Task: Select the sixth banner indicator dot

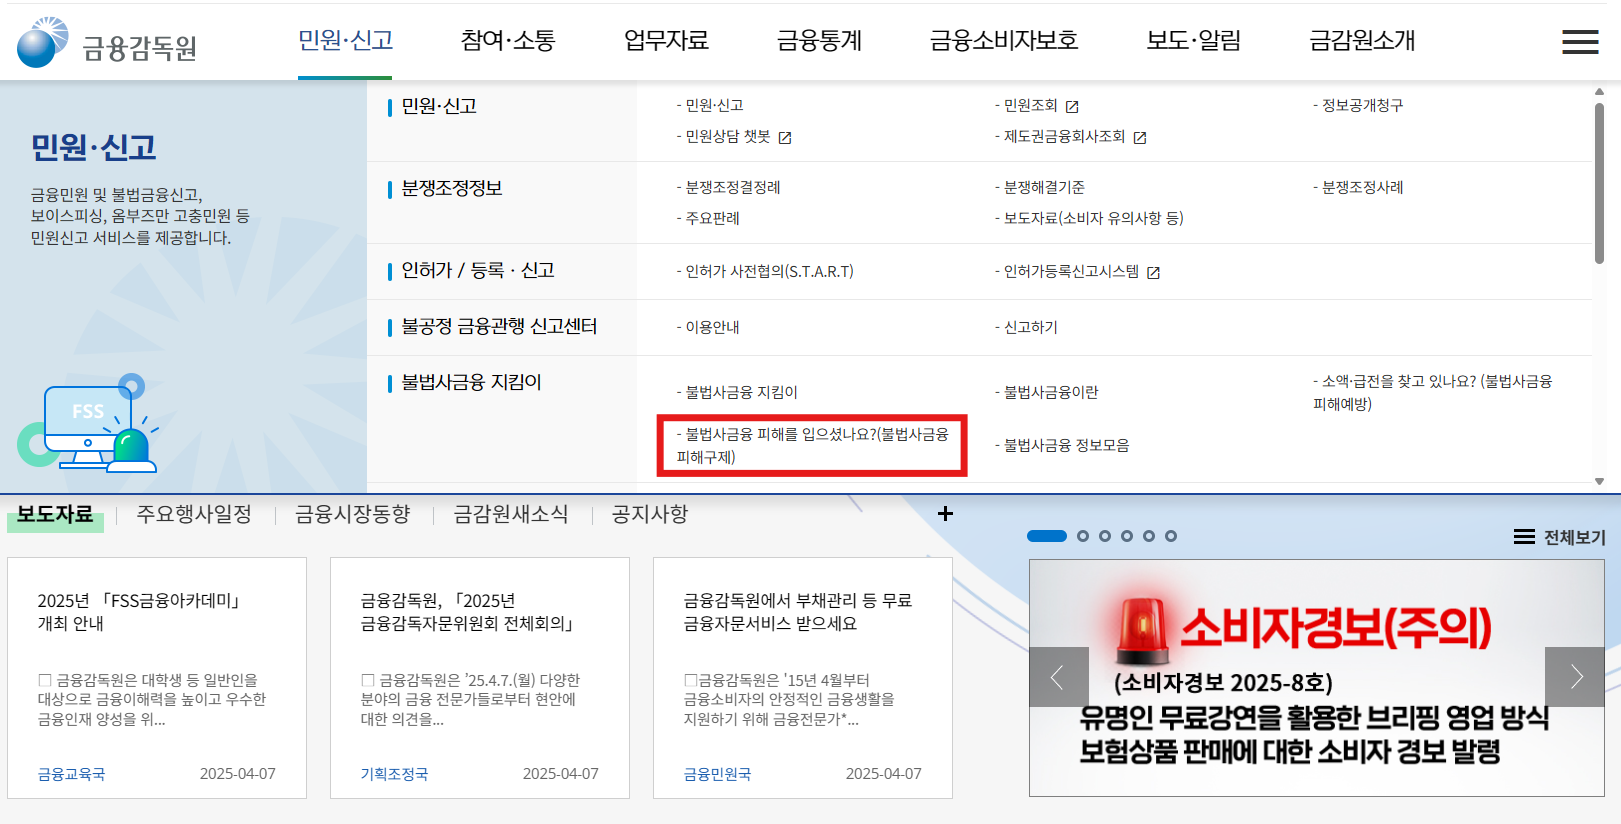Action: coord(1171,536)
